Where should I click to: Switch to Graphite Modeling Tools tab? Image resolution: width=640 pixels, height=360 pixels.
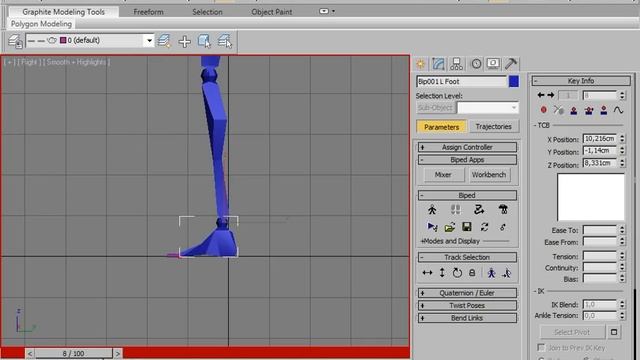click(64, 12)
